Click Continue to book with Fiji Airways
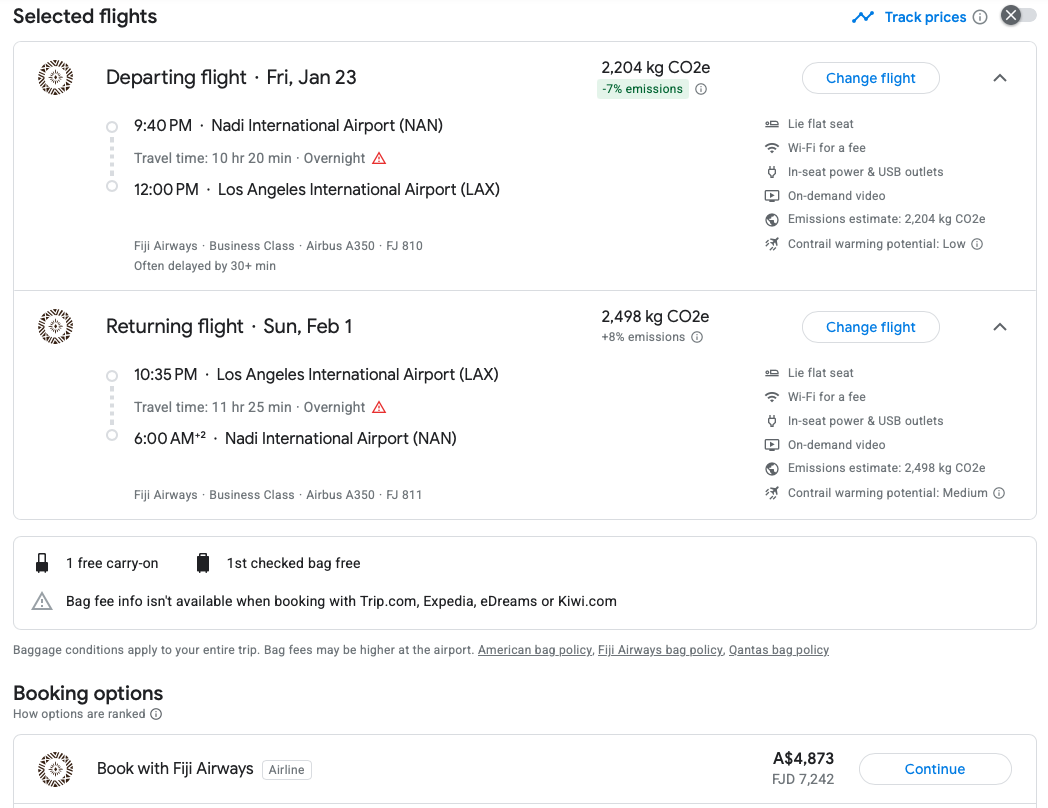 (x=934, y=769)
